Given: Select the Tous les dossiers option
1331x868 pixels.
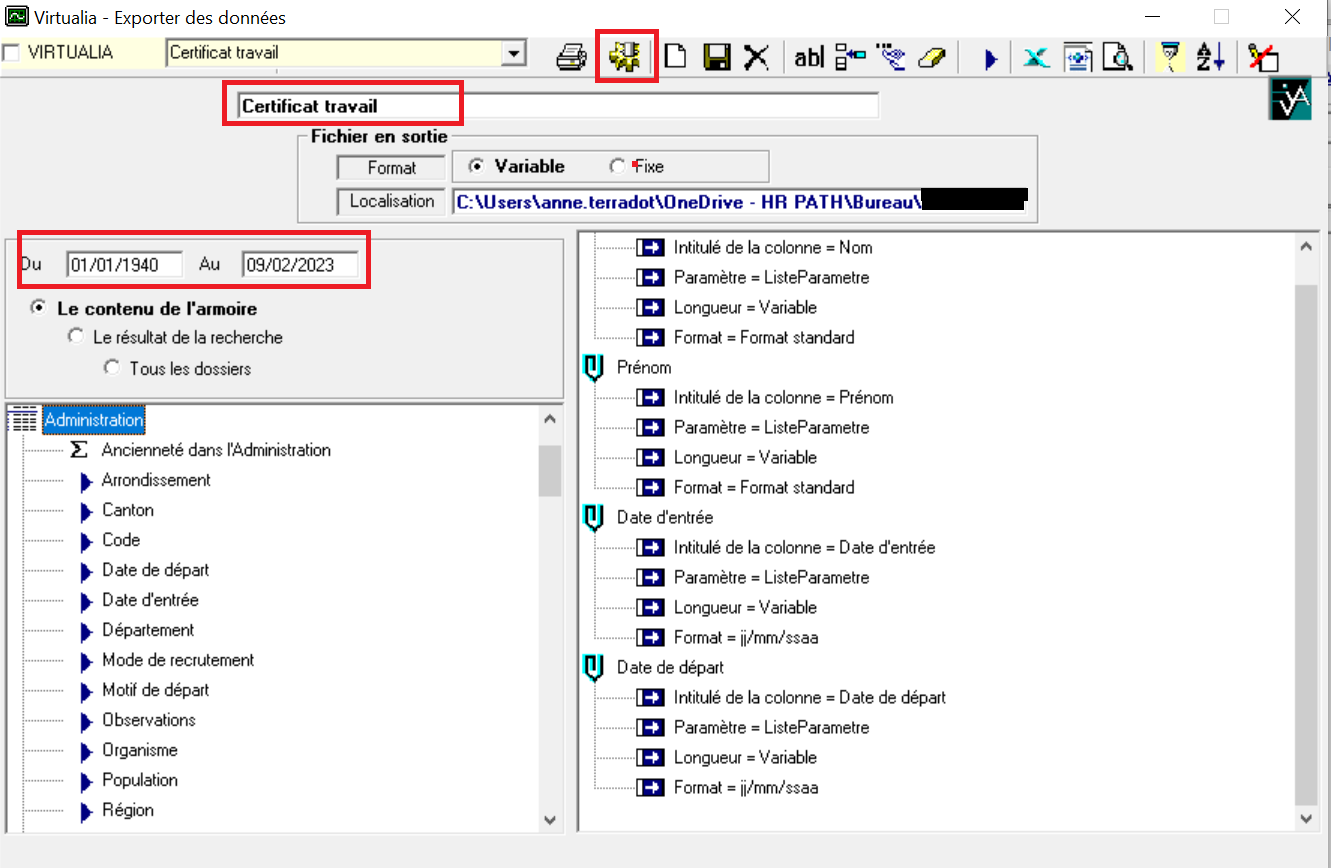Looking at the screenshot, I should pos(112,369).
